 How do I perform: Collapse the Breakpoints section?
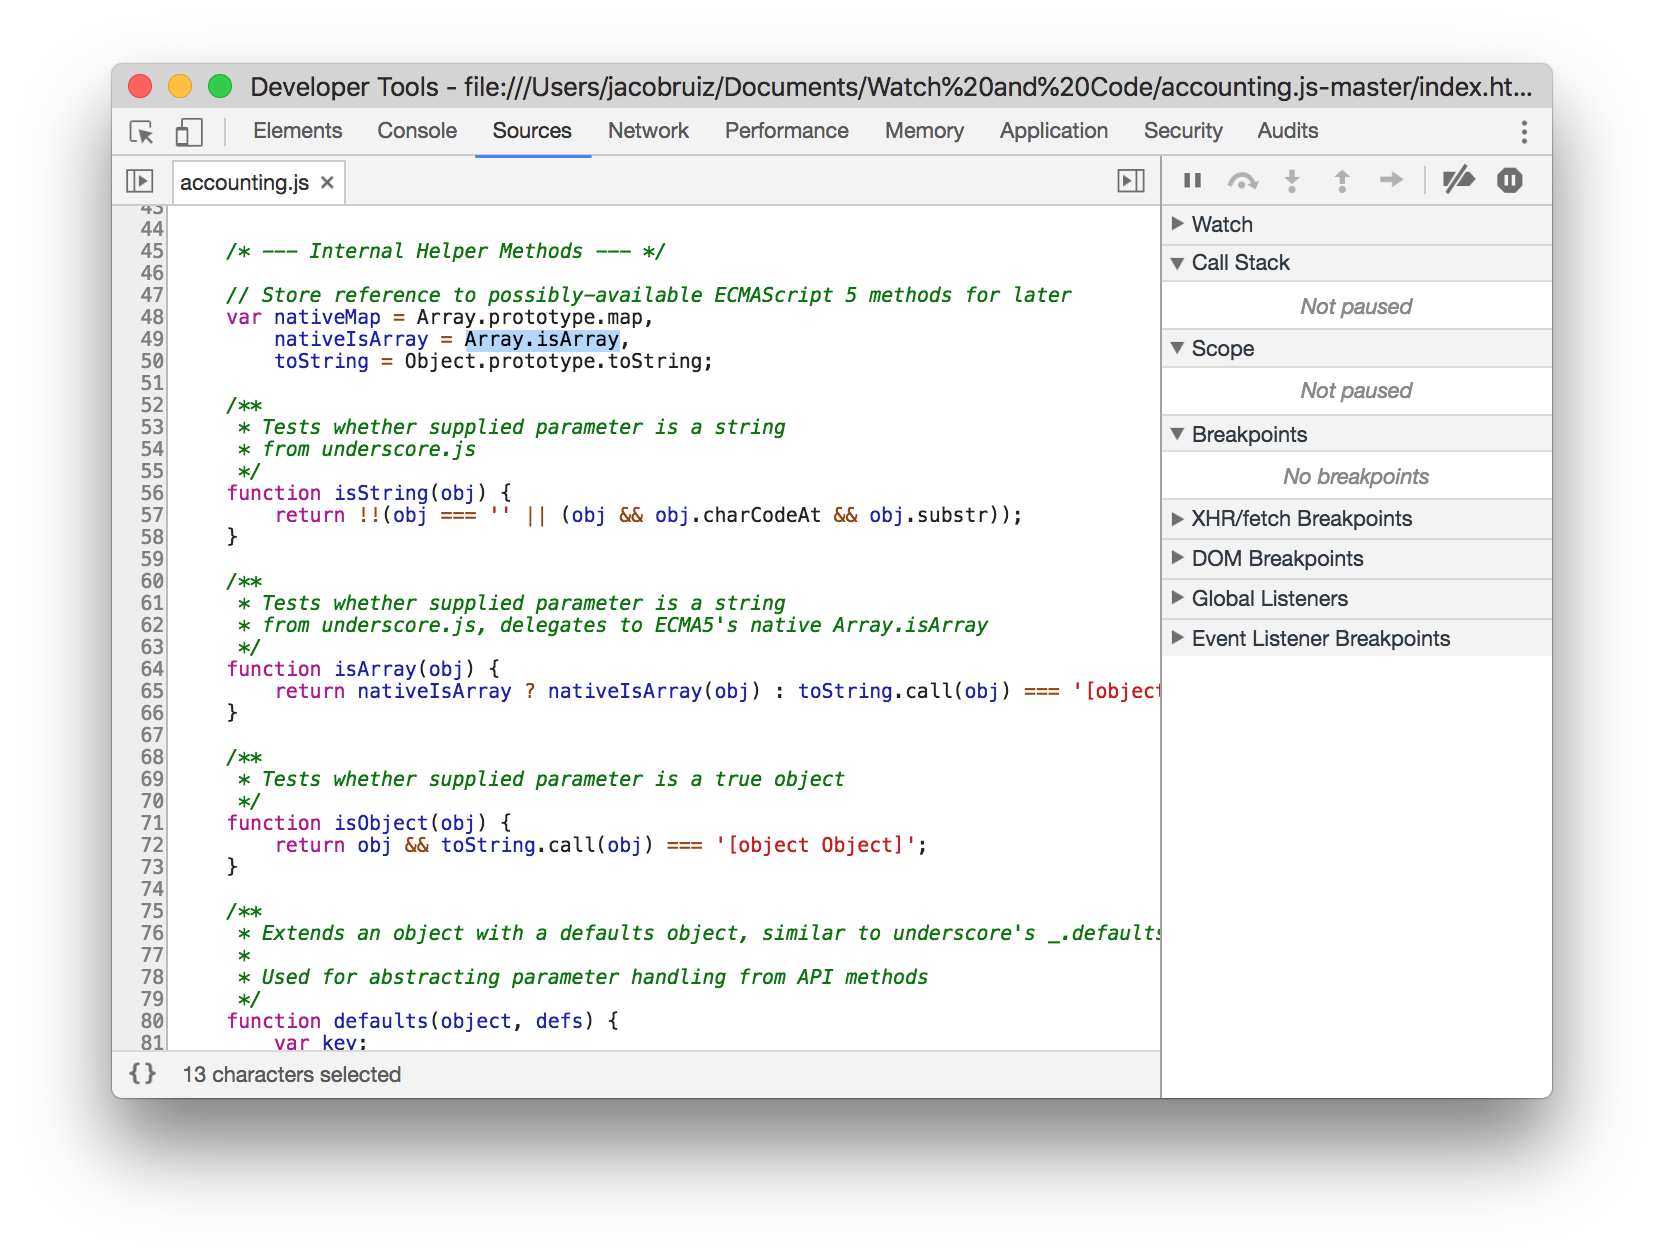click(1357, 435)
